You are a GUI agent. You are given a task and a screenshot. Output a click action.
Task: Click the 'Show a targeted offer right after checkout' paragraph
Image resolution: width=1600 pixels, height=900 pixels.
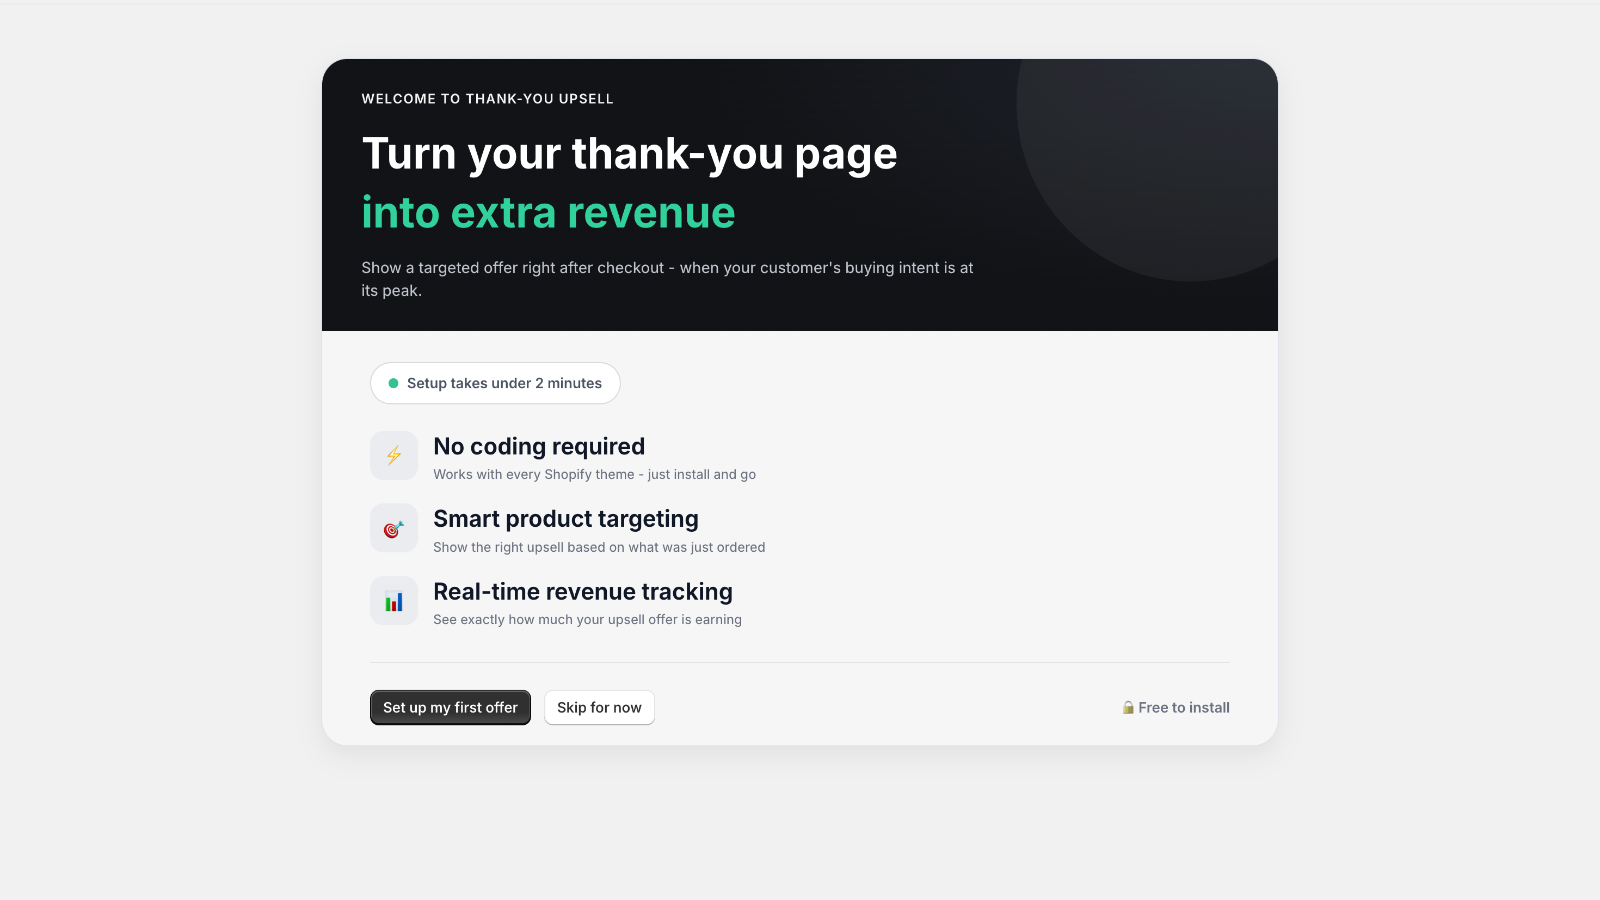coord(667,279)
